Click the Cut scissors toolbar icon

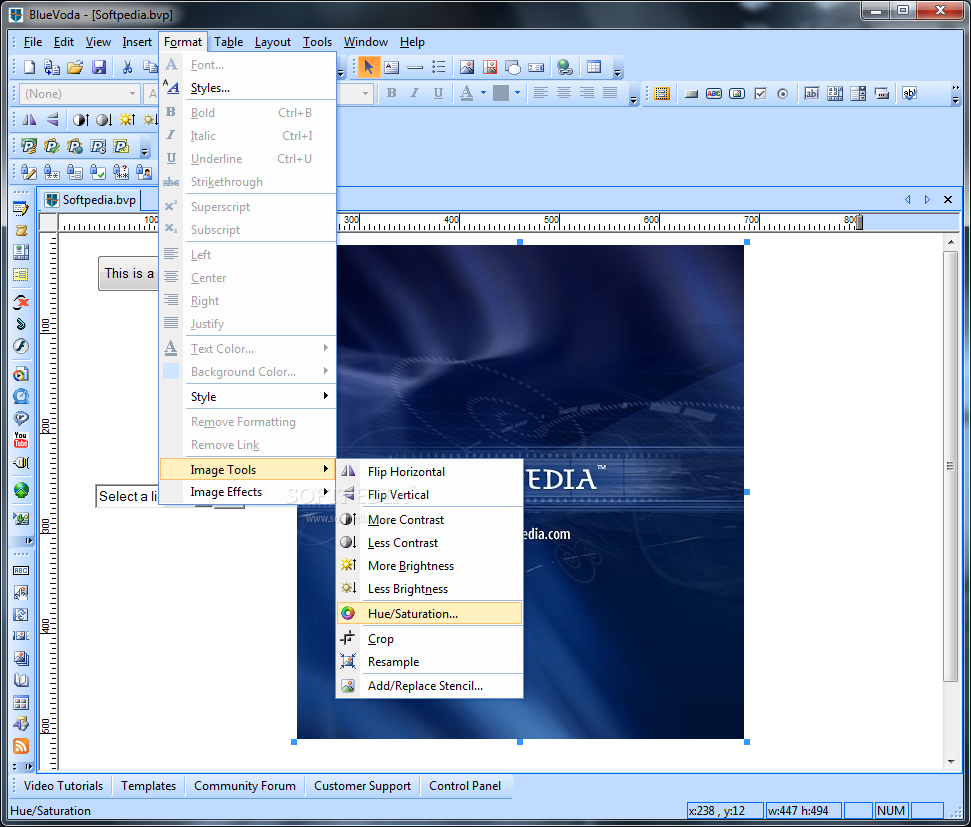pyautogui.click(x=128, y=67)
